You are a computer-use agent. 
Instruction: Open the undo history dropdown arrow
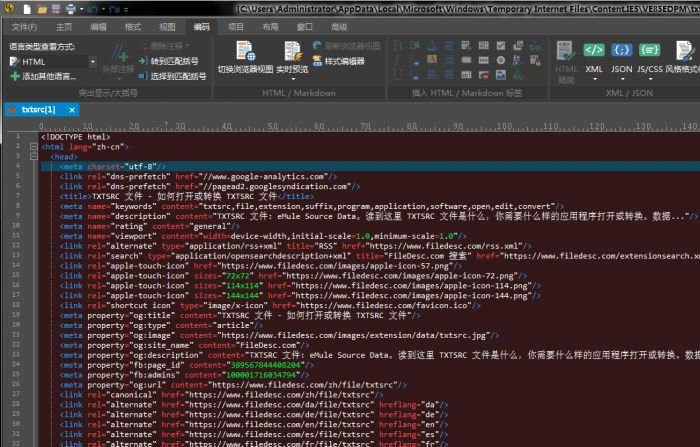coord(103,9)
